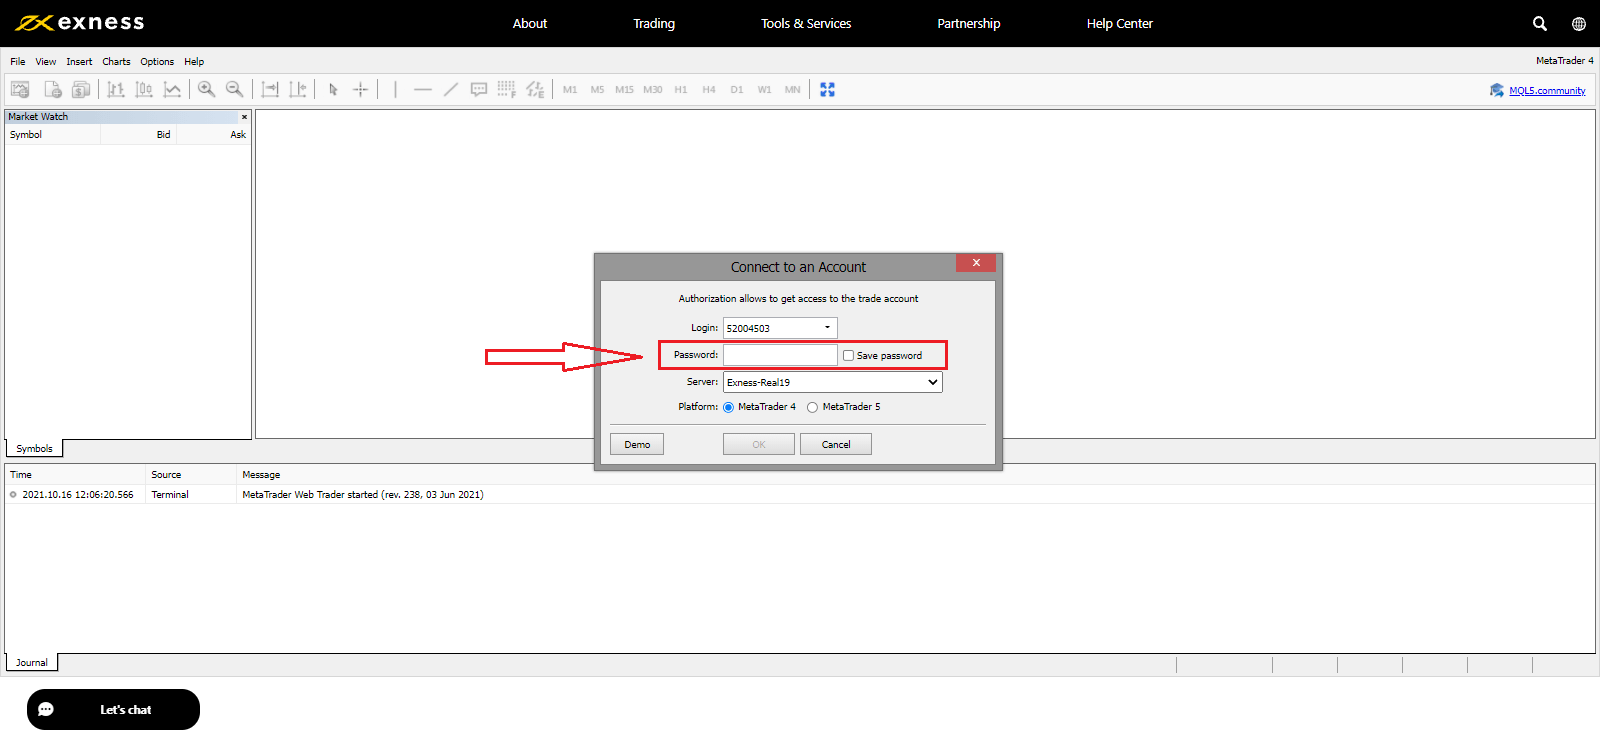
Task: Click the Password input field
Action: 780,355
